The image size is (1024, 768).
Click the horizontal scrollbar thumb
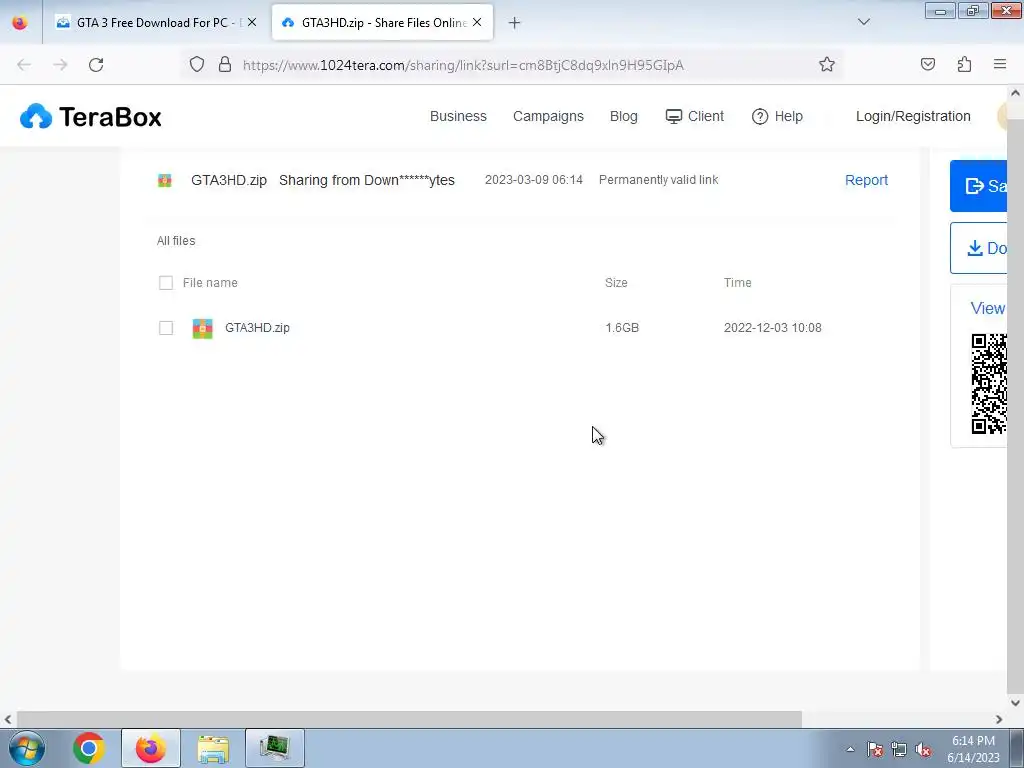(x=409, y=719)
